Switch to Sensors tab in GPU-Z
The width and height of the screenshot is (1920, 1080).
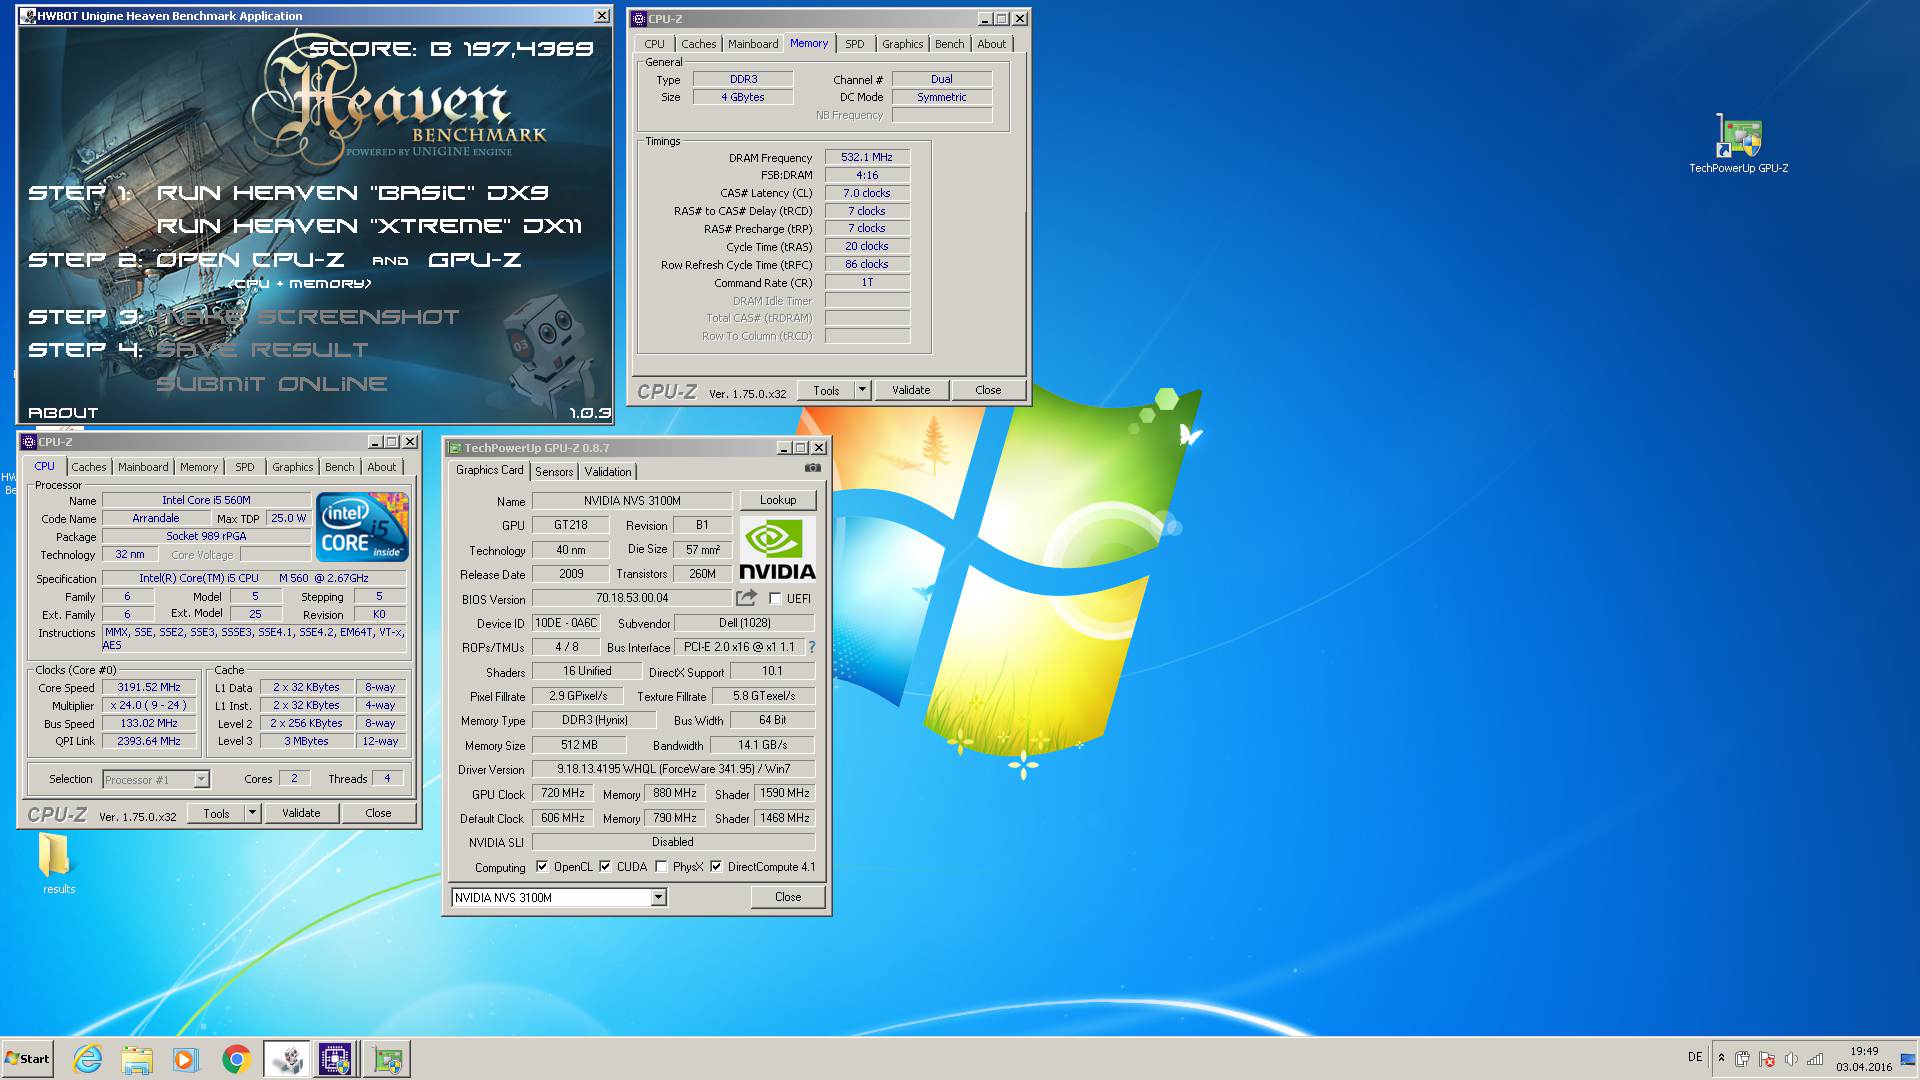(x=554, y=472)
